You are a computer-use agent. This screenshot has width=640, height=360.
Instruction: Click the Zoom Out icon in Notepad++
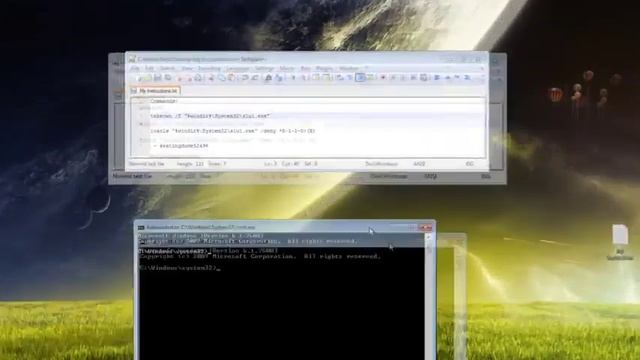point(304,78)
